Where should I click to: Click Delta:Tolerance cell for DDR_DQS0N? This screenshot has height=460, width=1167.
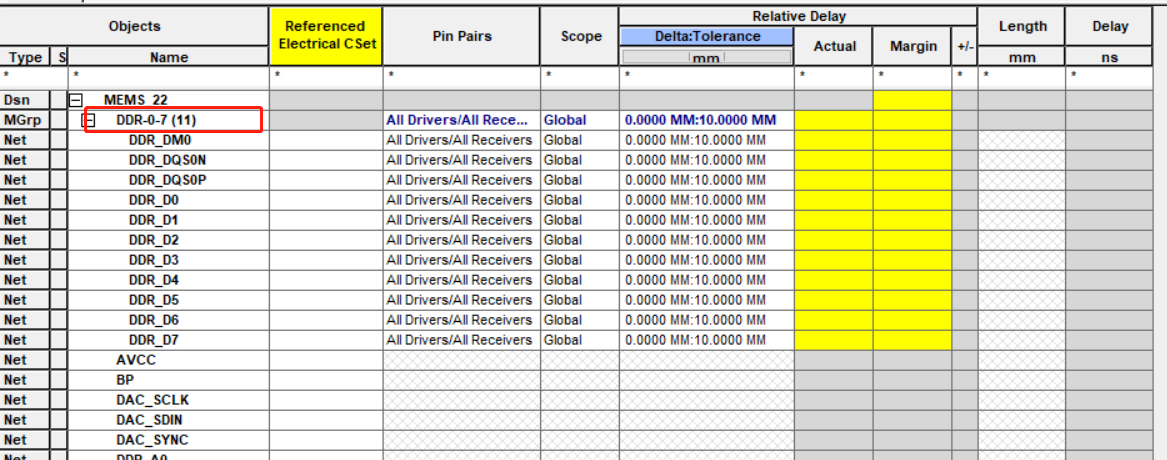tap(707, 160)
